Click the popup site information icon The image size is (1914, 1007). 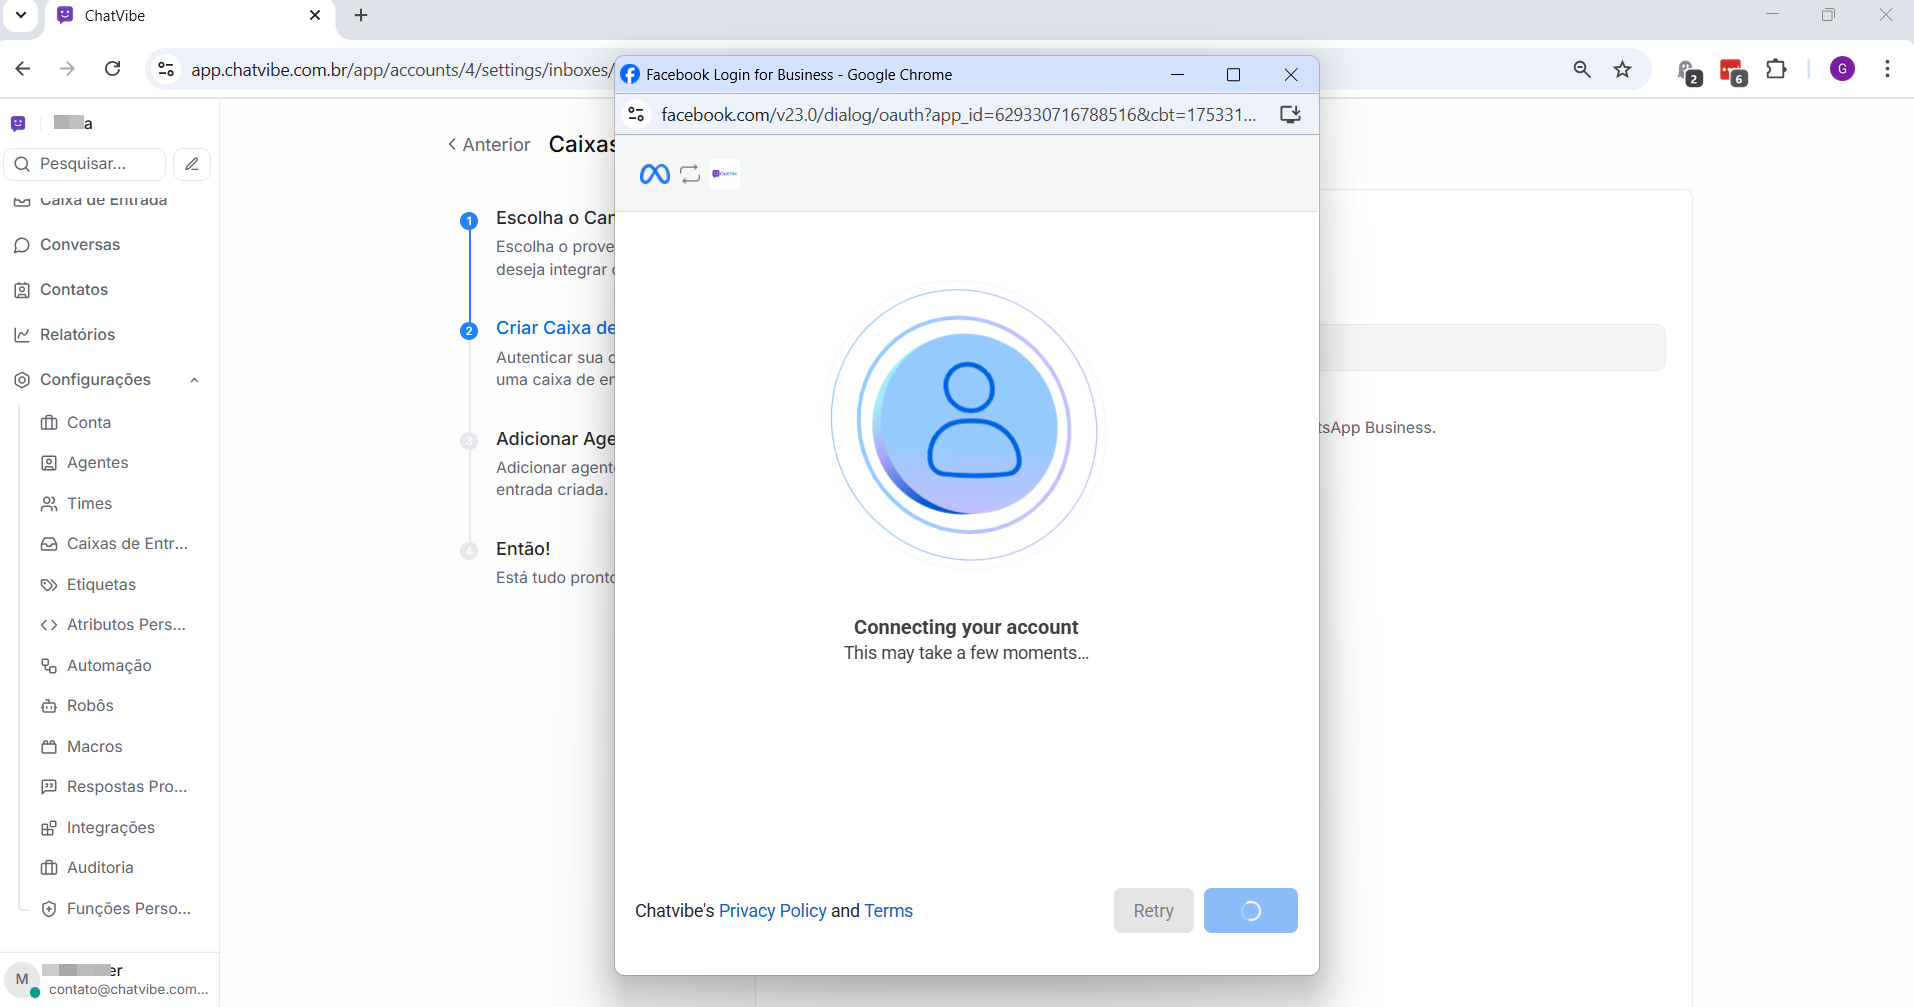(x=636, y=115)
